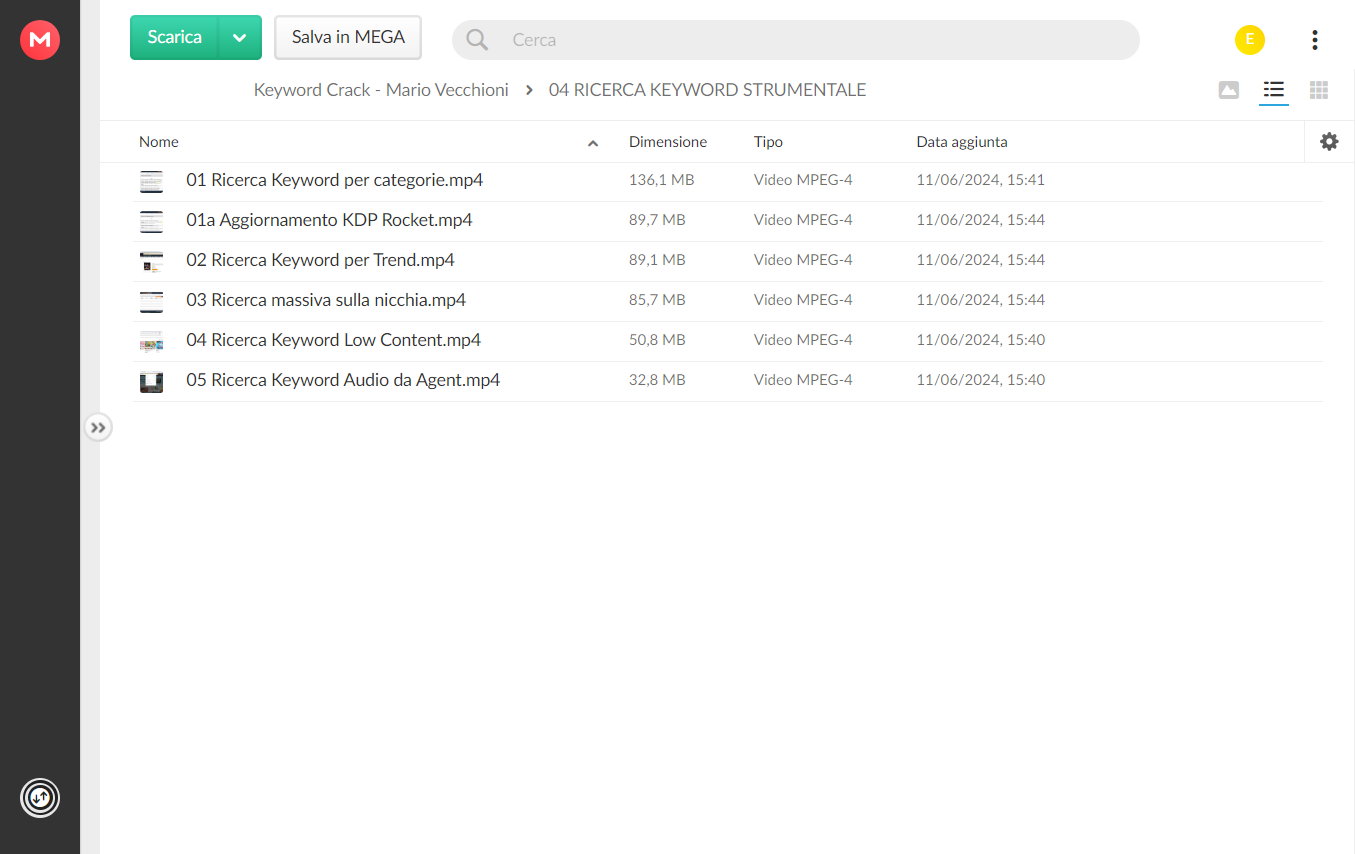The width and height of the screenshot is (1355, 854).
Task: Open the transfers icon in sidebar
Action: tap(40, 798)
